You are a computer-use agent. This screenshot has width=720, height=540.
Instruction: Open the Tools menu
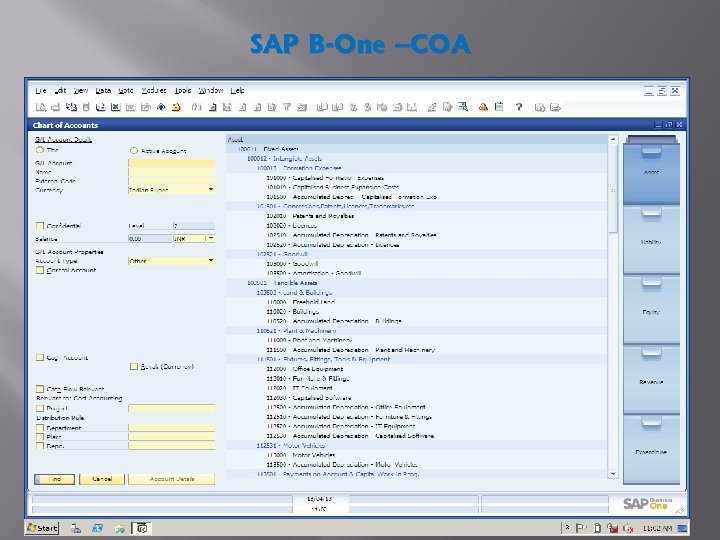tap(183, 90)
